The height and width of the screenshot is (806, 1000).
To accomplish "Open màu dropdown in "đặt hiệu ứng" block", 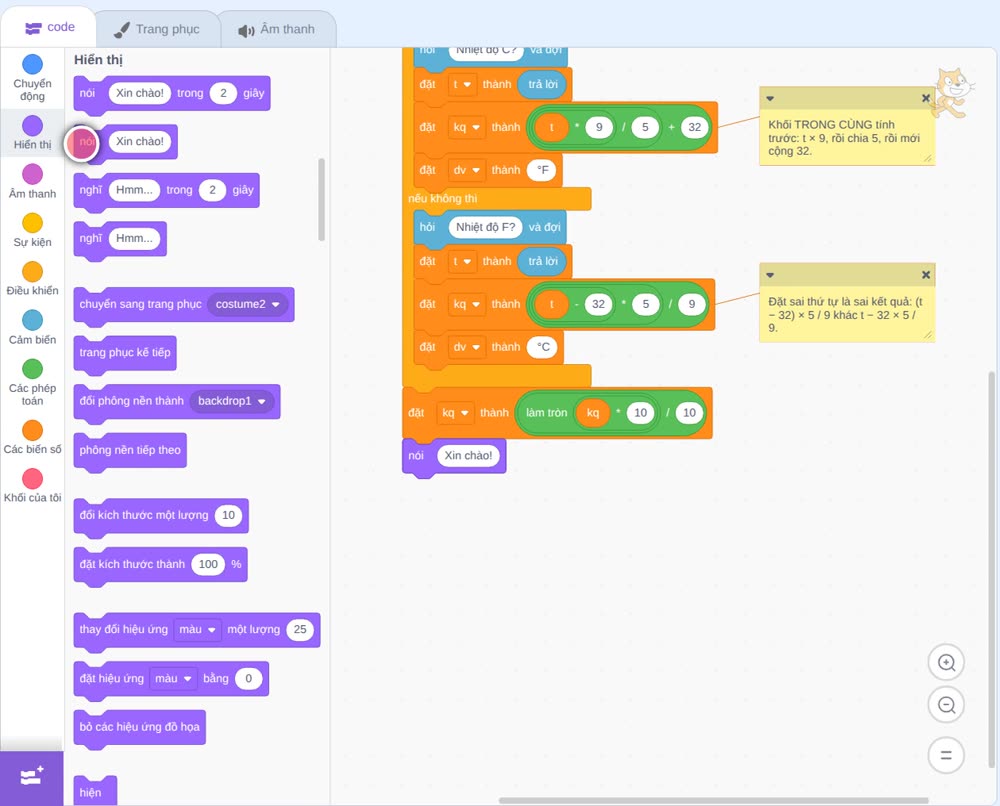I will pos(173,678).
